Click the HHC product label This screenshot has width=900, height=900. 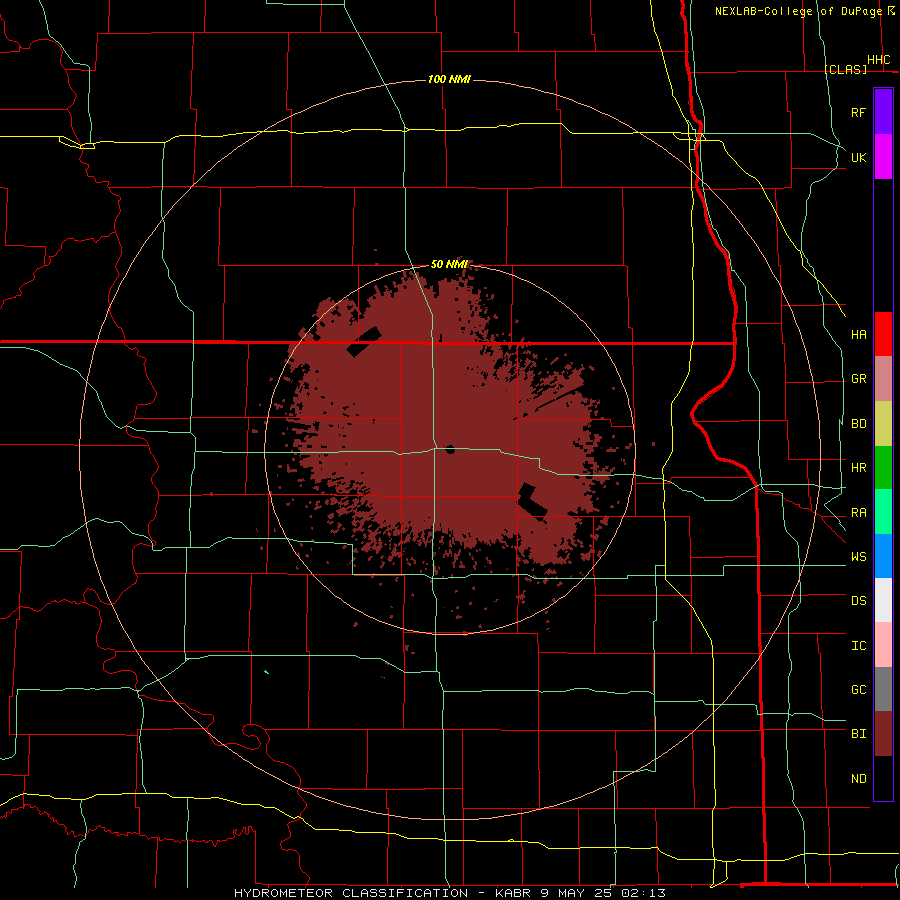click(878, 60)
